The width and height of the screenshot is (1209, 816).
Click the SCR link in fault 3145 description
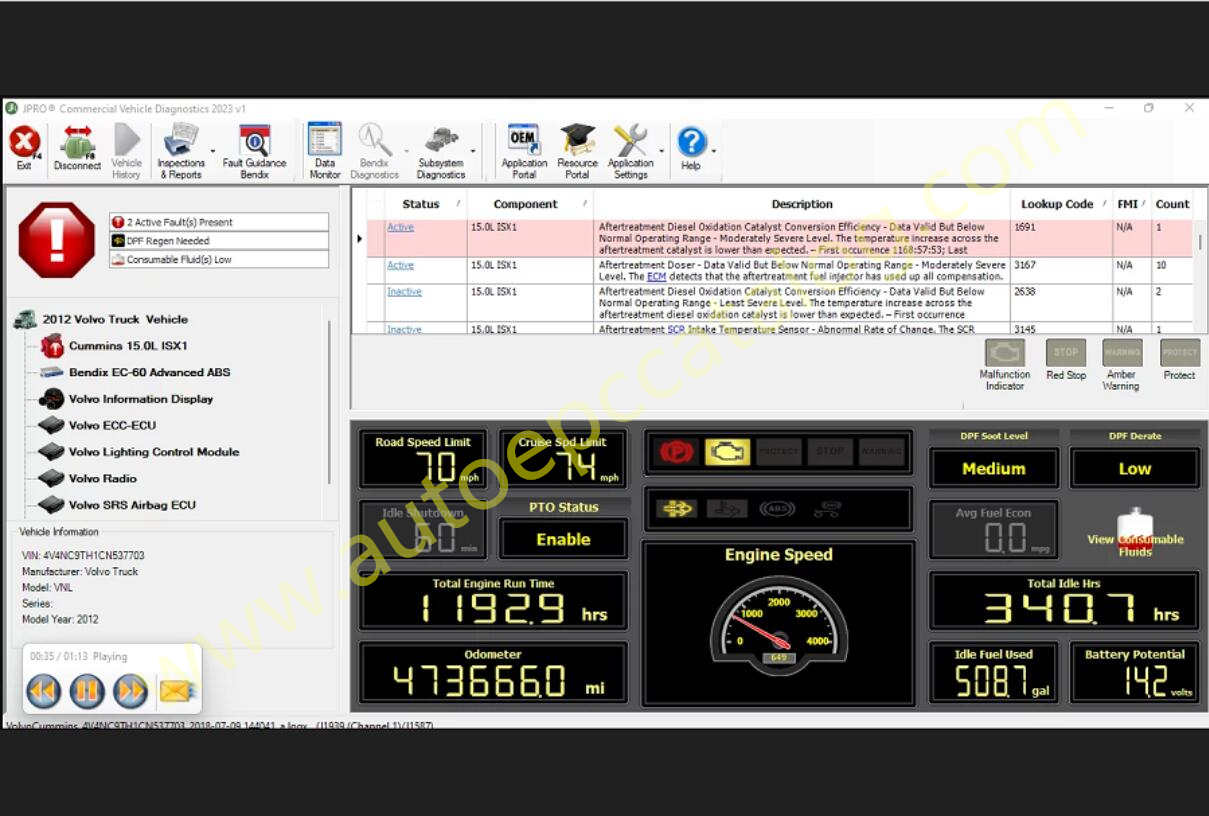[x=676, y=329]
